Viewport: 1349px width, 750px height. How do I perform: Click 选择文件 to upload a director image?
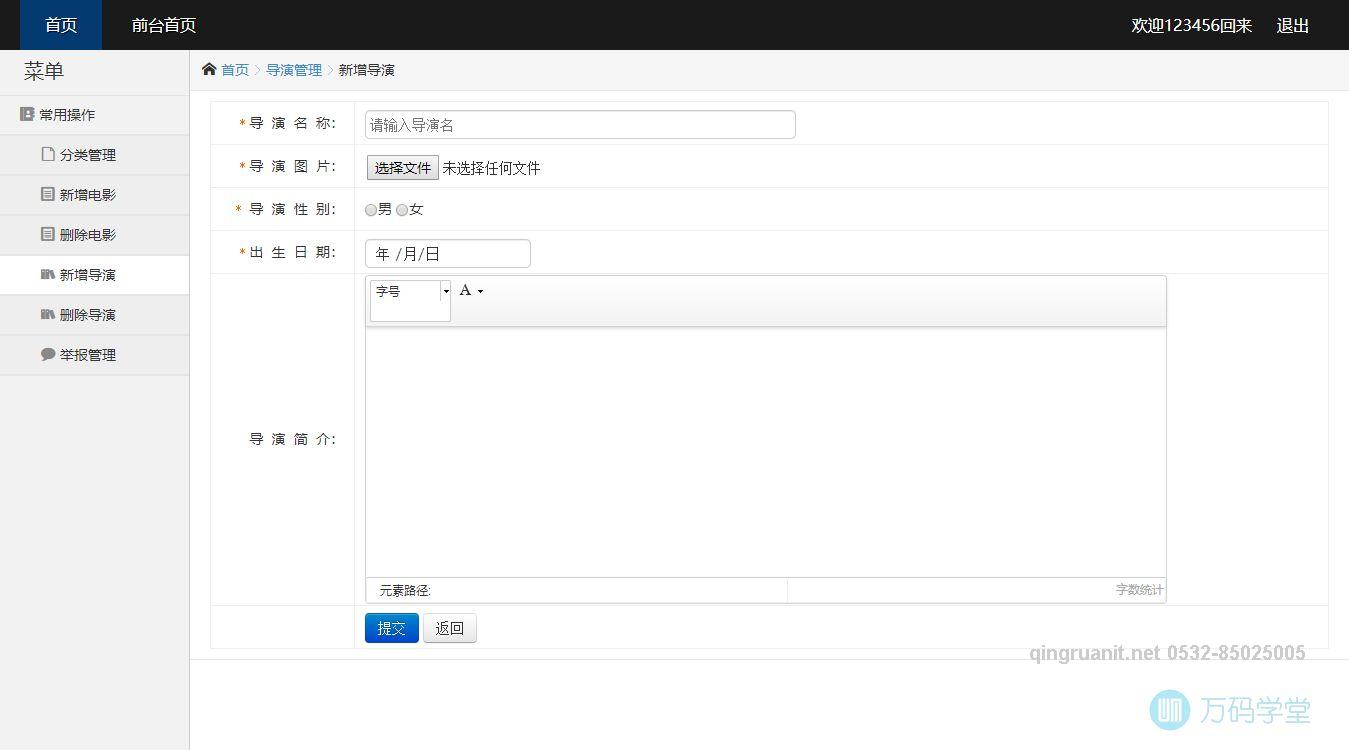click(x=401, y=167)
